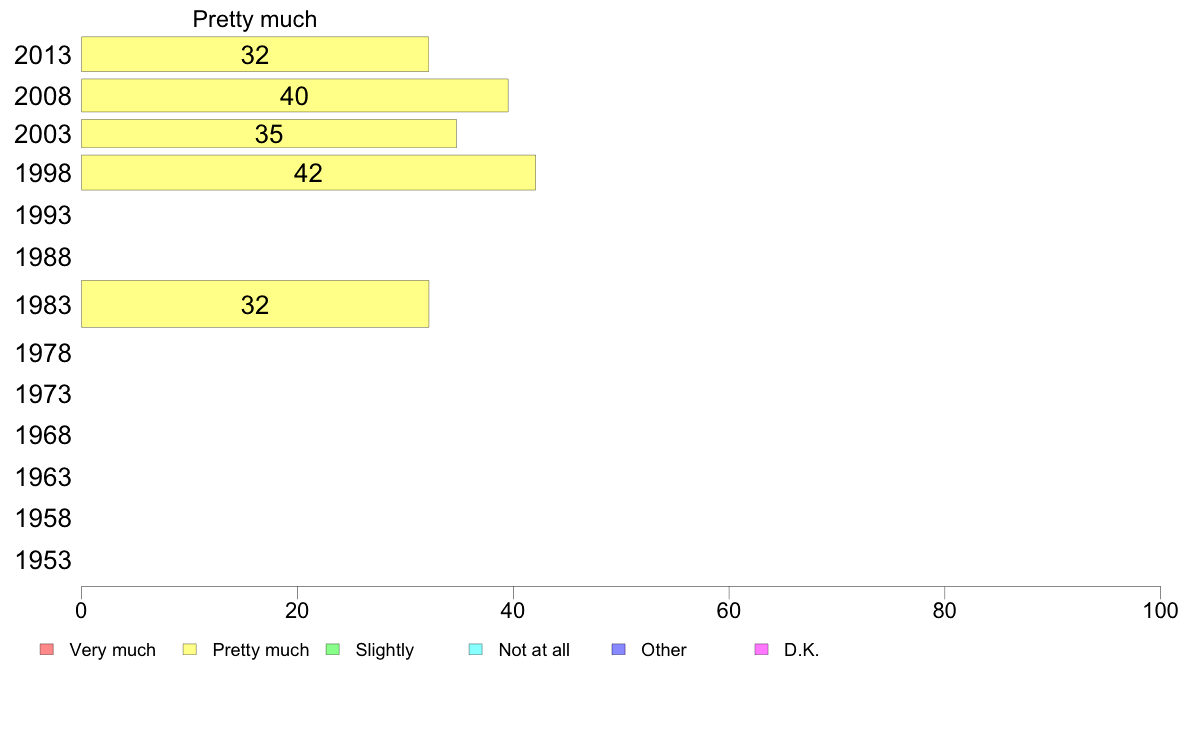Screen dimensions: 1188x736
Task: Select the 2003 bar showing 35
Action: click(x=269, y=133)
